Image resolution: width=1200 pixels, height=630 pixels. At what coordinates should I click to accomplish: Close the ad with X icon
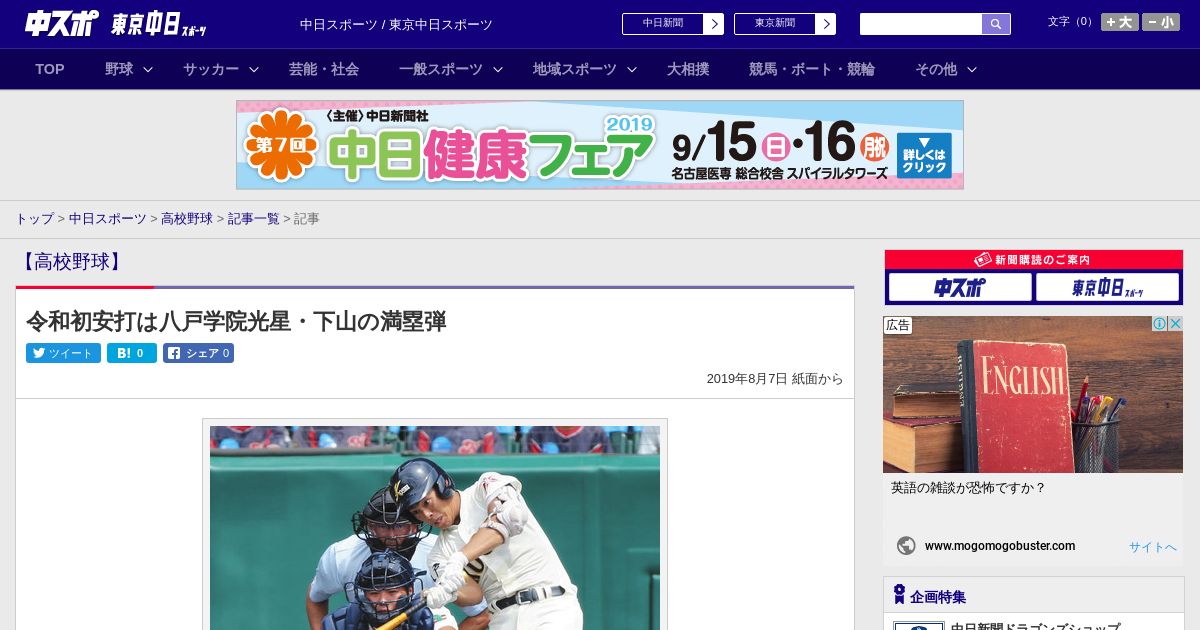coord(1176,323)
